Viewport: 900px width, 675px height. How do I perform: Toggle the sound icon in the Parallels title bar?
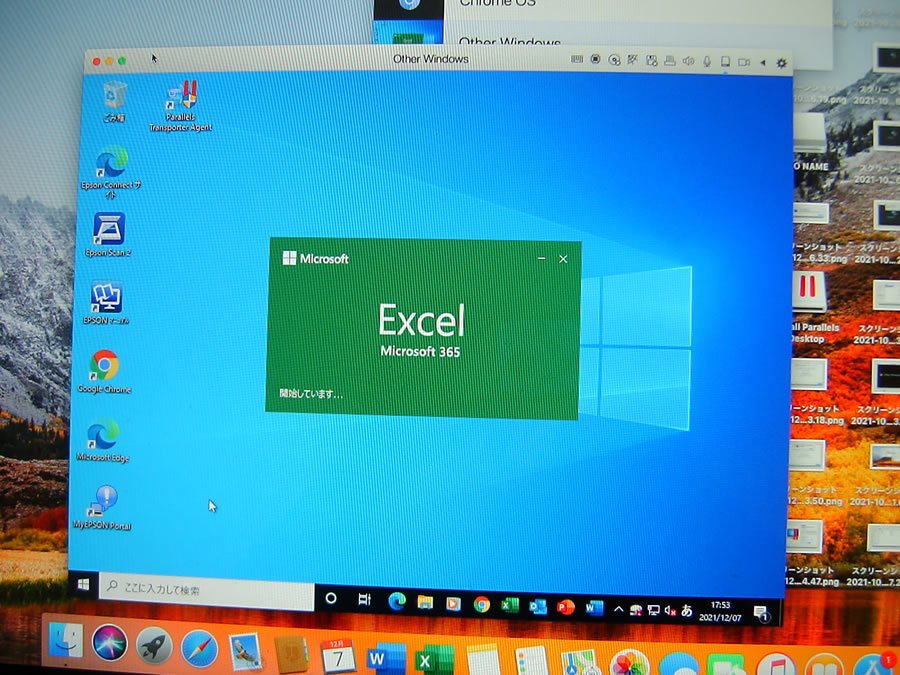pyautogui.click(x=688, y=61)
